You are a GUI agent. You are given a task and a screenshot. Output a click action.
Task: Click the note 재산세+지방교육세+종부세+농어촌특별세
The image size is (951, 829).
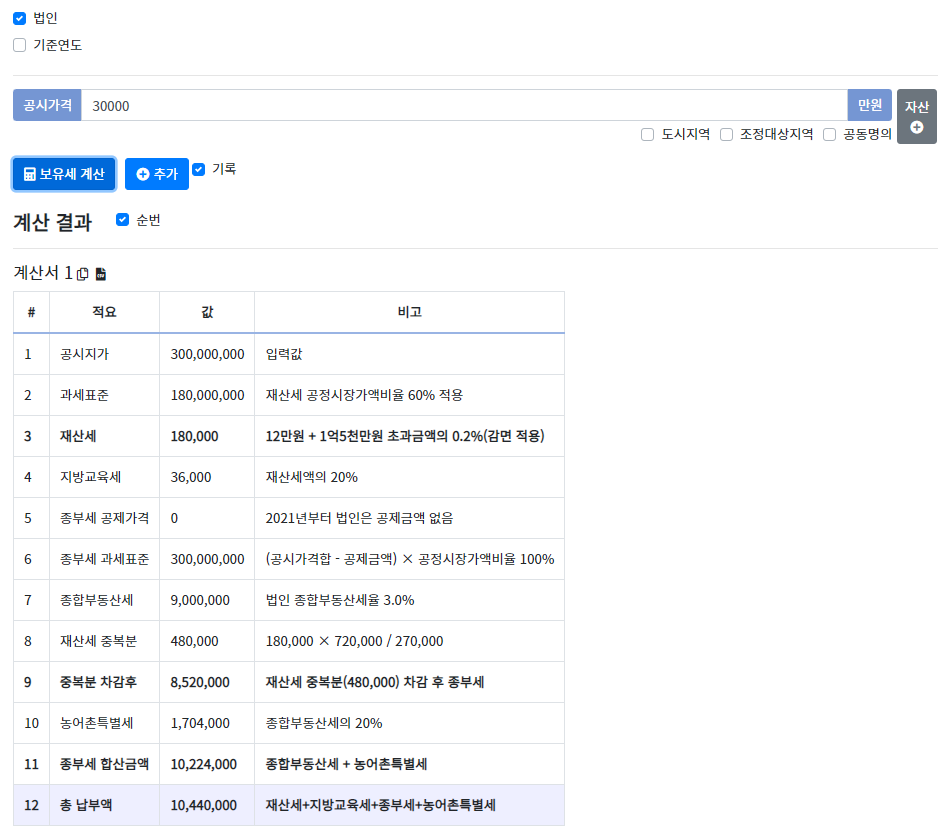click(x=381, y=805)
